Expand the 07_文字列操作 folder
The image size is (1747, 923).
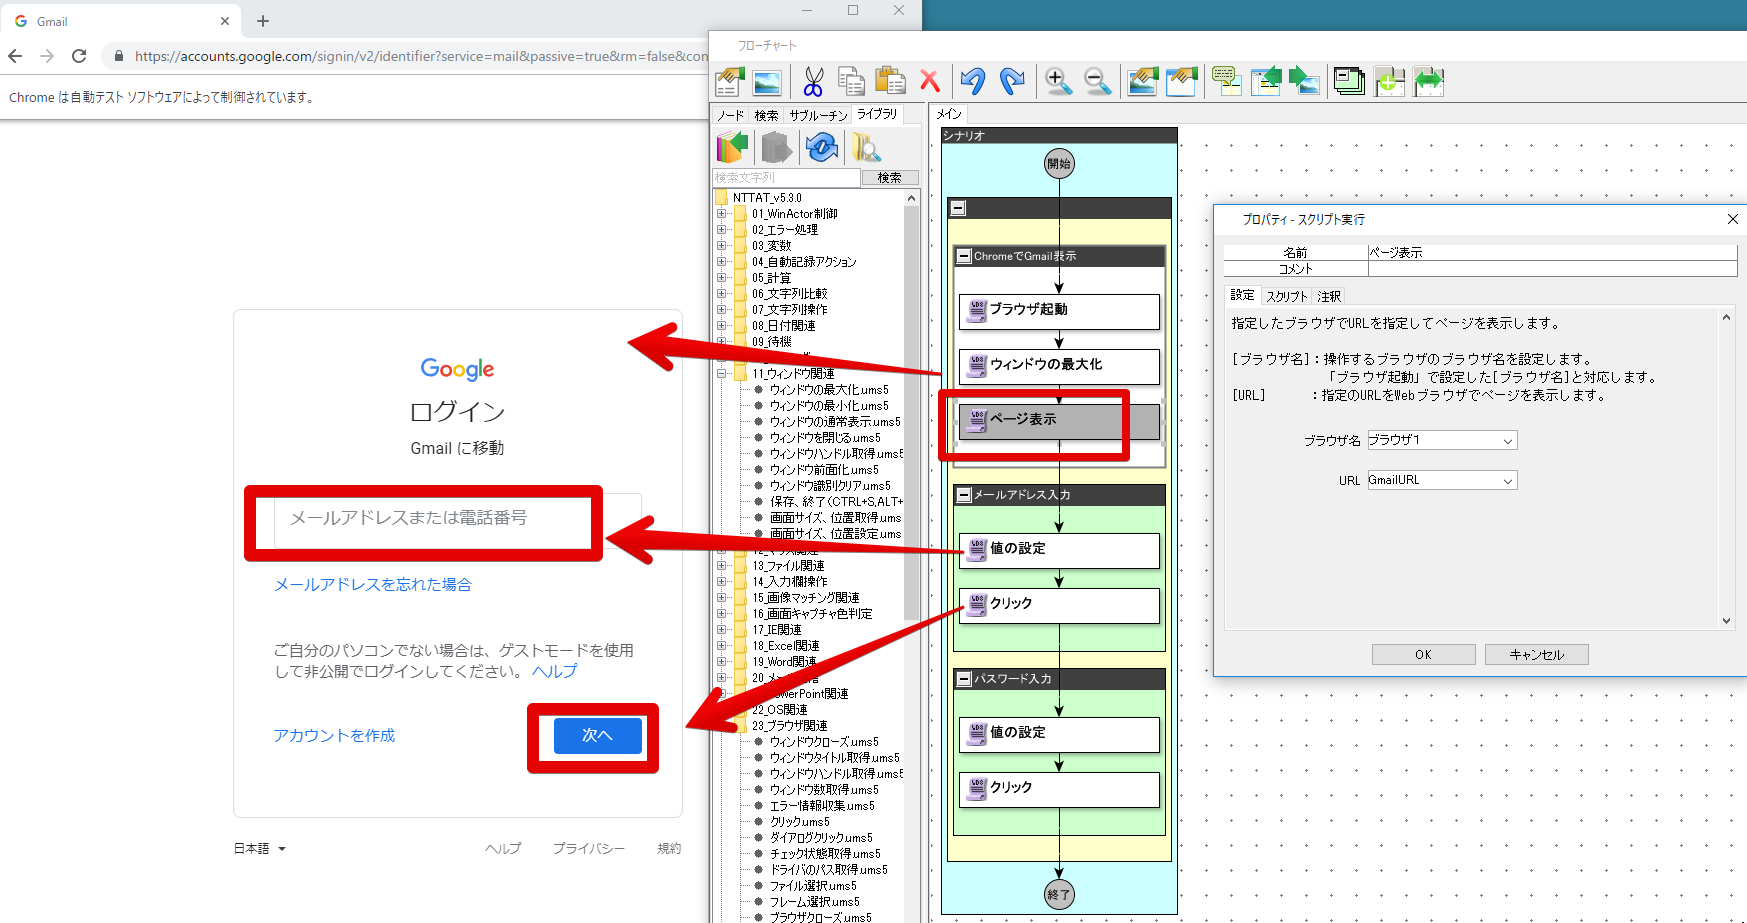click(721, 309)
